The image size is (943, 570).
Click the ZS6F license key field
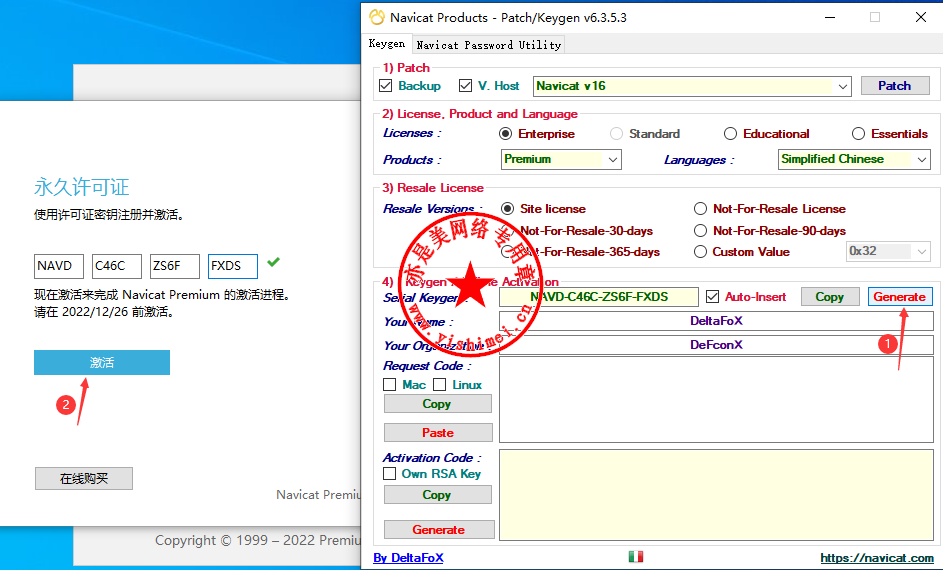[175, 266]
